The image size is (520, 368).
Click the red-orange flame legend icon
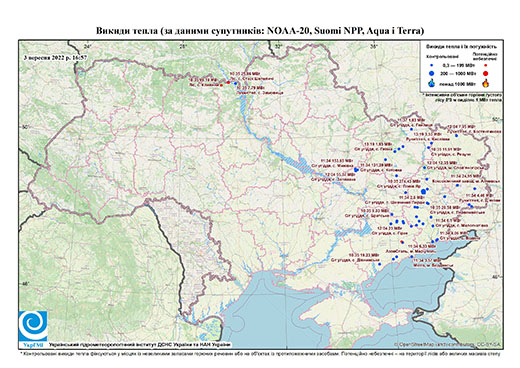[486, 83]
